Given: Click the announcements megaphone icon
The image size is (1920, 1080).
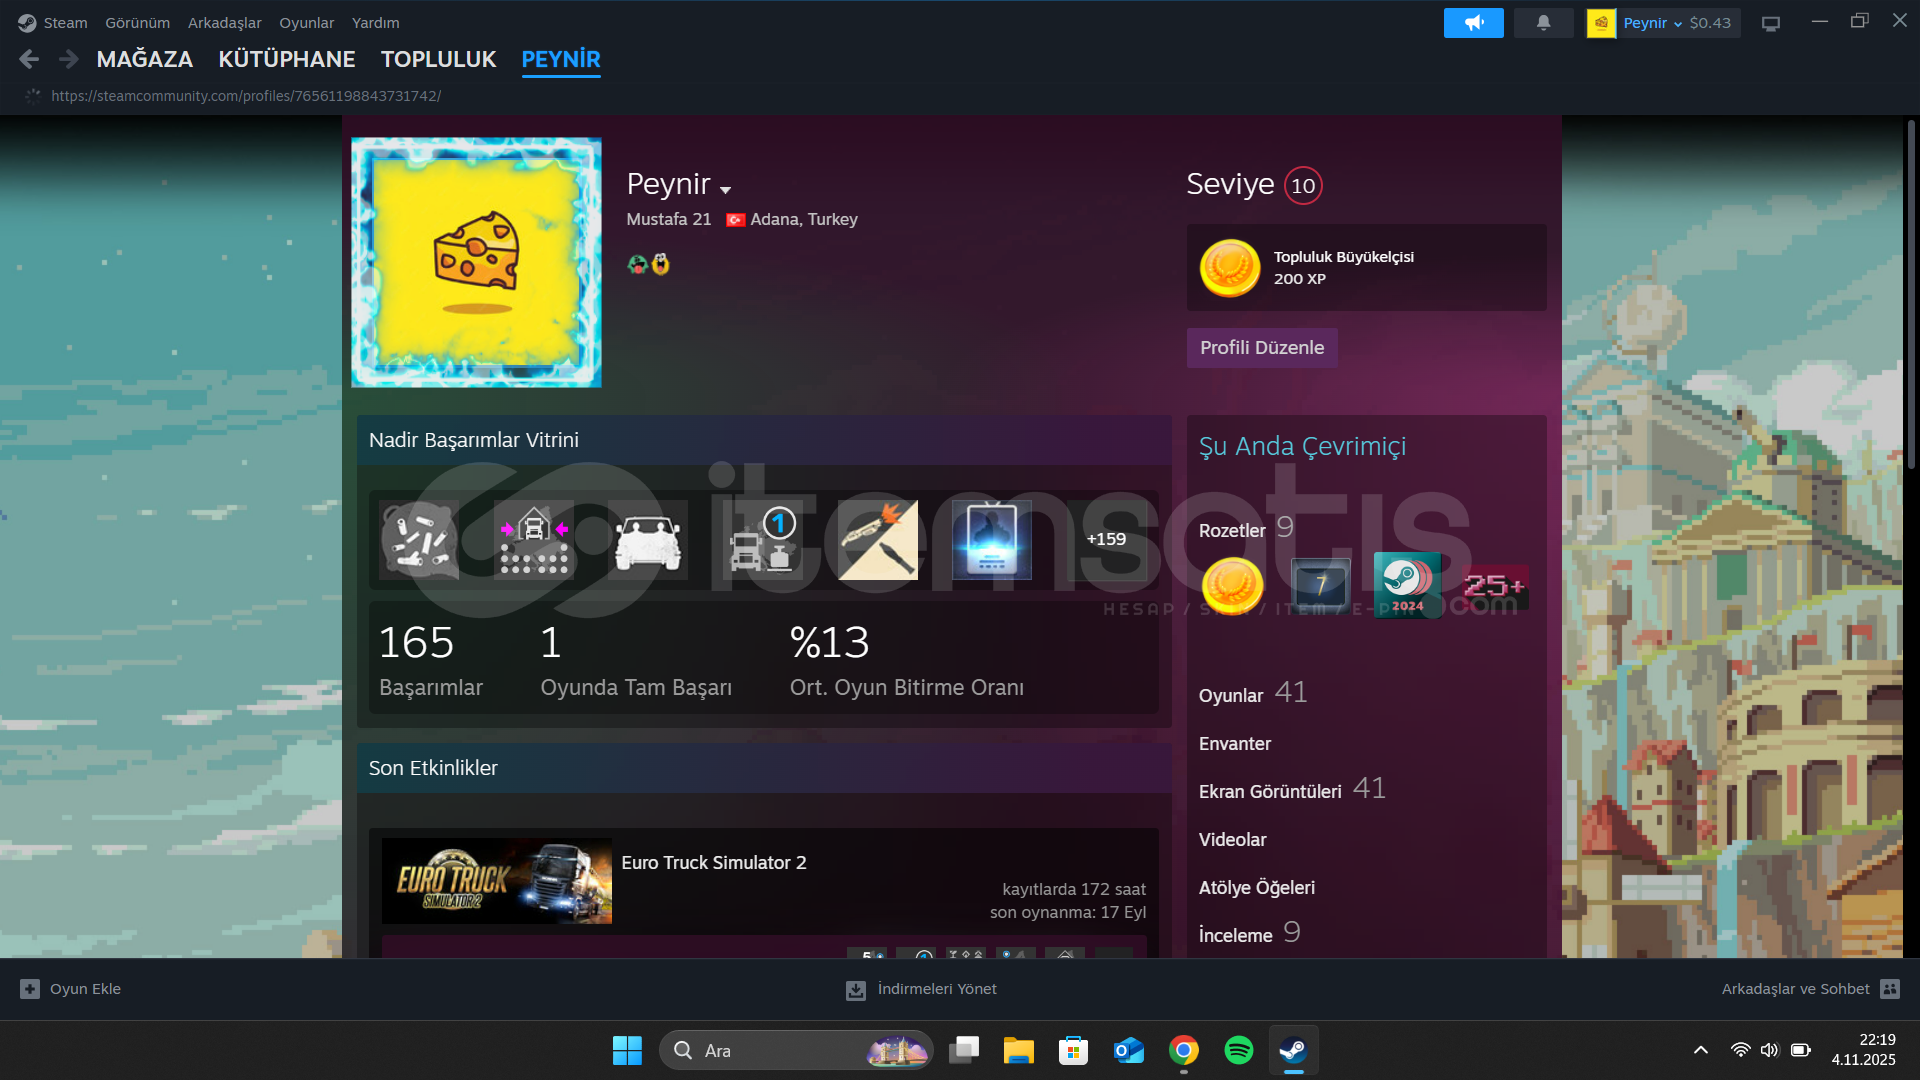Looking at the screenshot, I should point(1473,23).
